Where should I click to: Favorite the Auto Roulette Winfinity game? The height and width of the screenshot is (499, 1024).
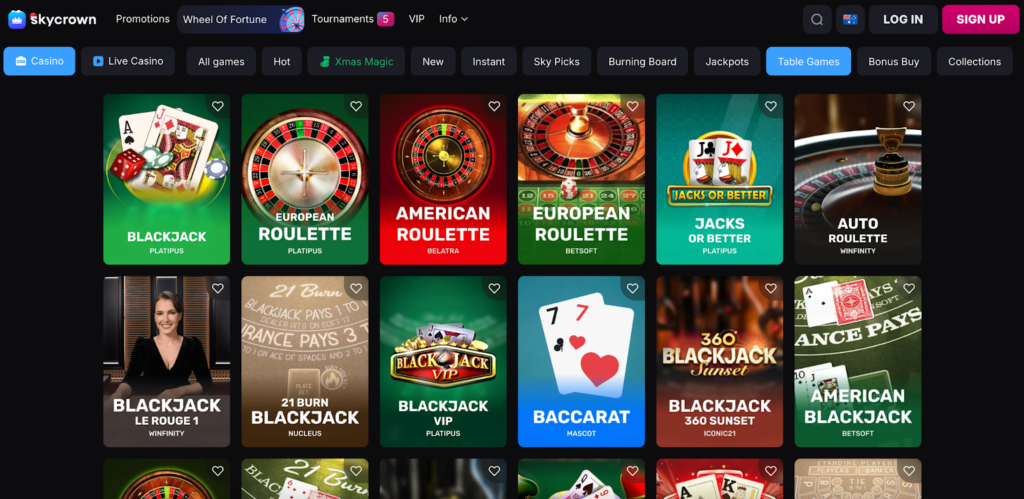click(909, 106)
